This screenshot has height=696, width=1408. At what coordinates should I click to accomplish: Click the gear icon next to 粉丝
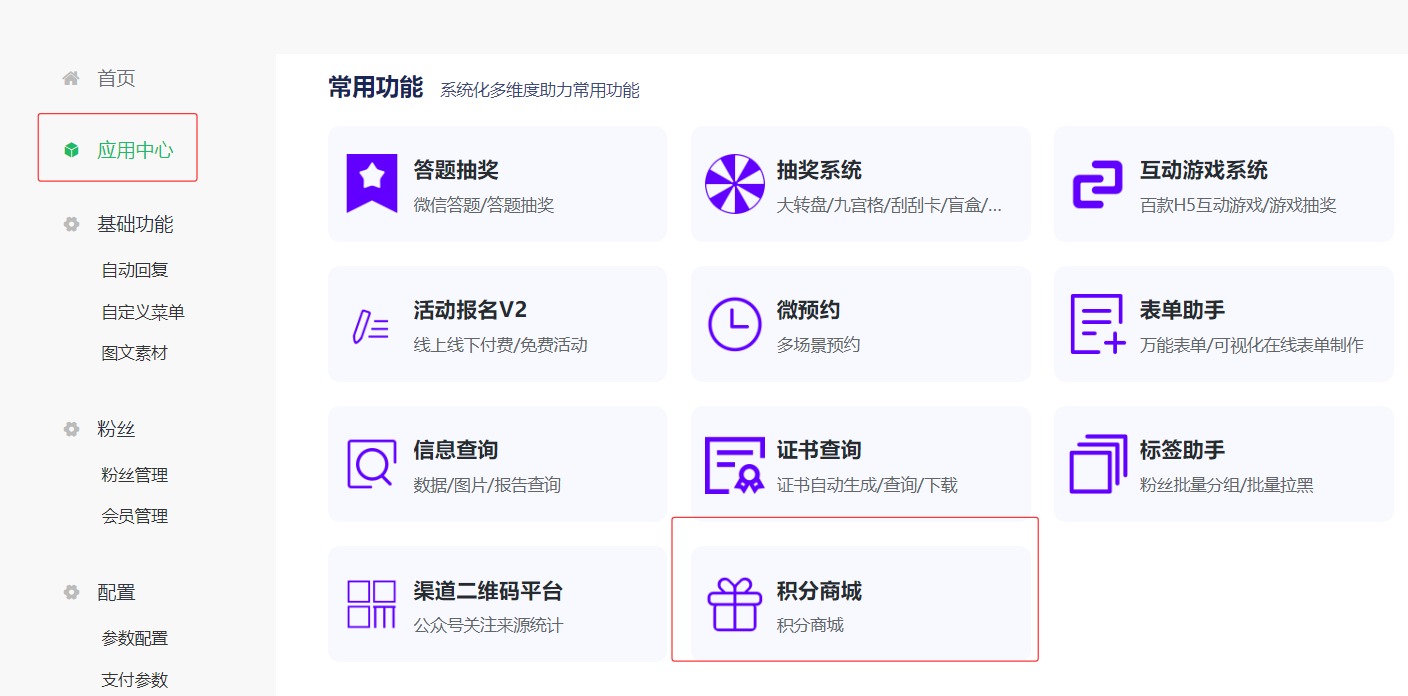pyautogui.click(x=71, y=429)
